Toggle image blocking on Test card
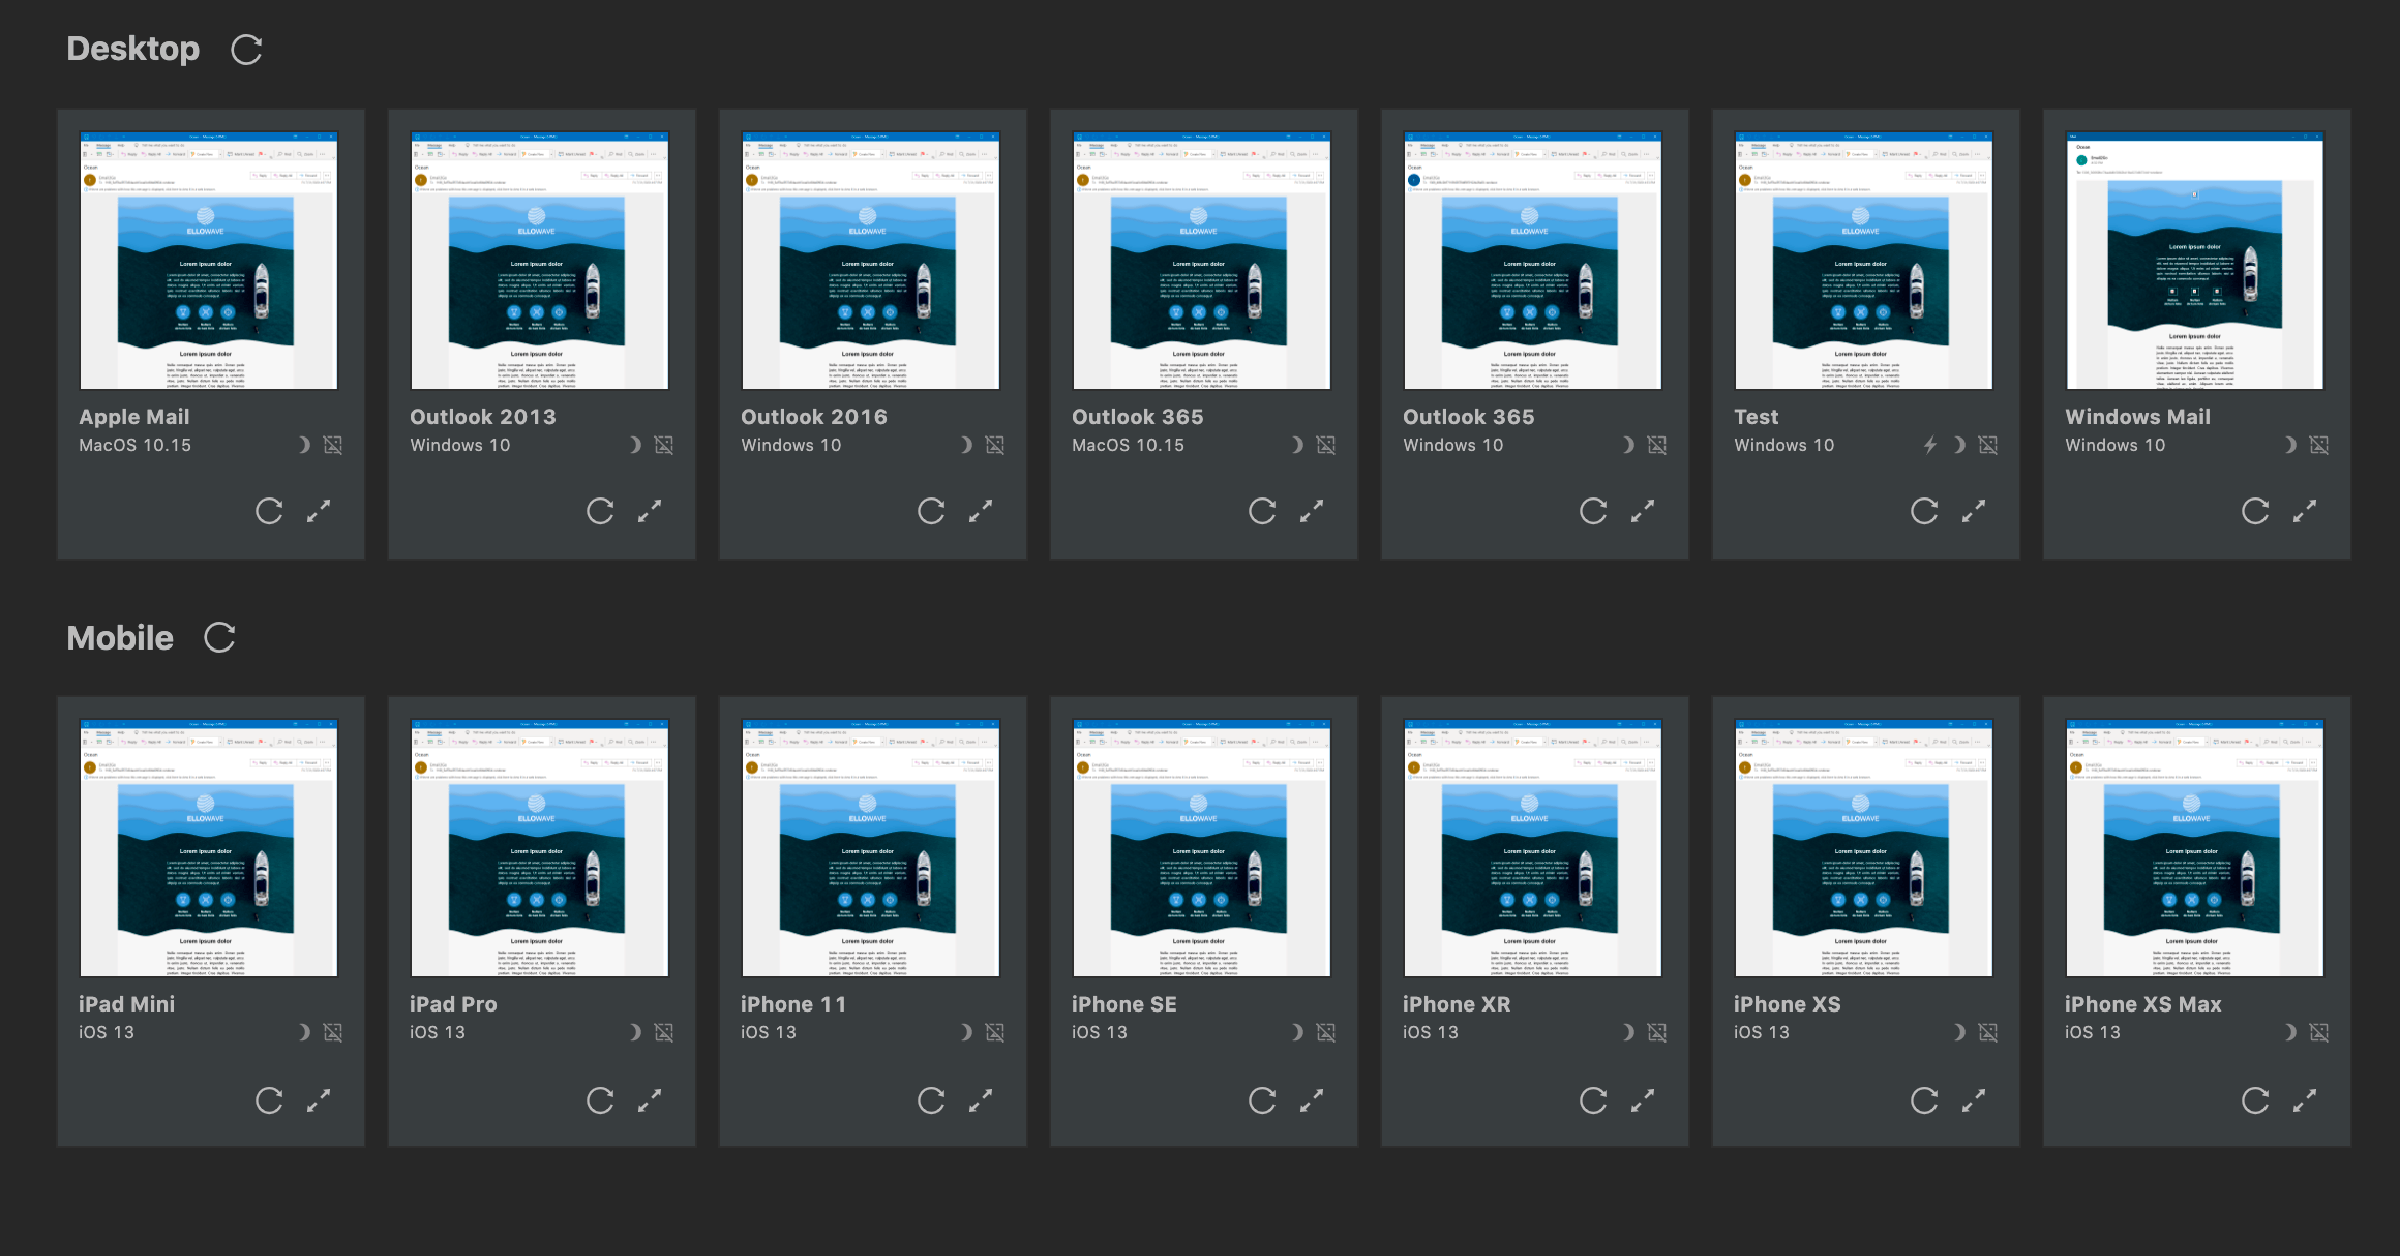This screenshot has width=2400, height=1256. (x=1988, y=444)
